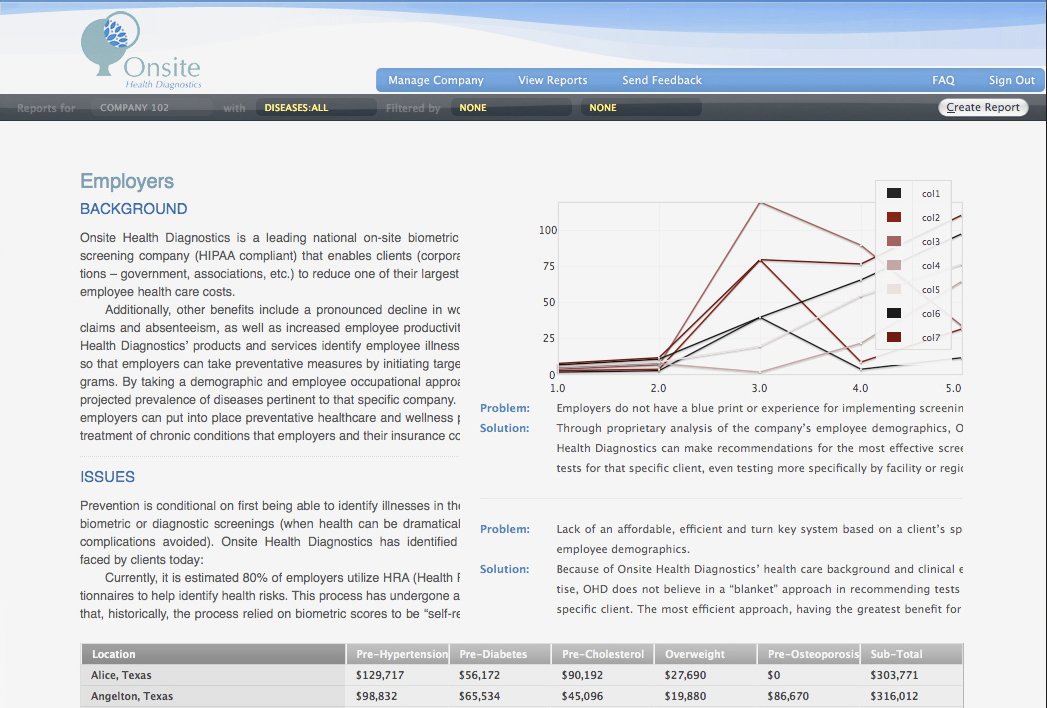Go to View Reports
This screenshot has width=1047, height=708.
[552, 80]
